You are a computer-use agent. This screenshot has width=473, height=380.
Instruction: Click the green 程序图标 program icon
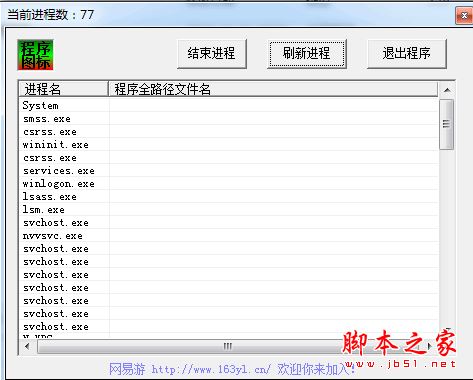click(x=35, y=55)
